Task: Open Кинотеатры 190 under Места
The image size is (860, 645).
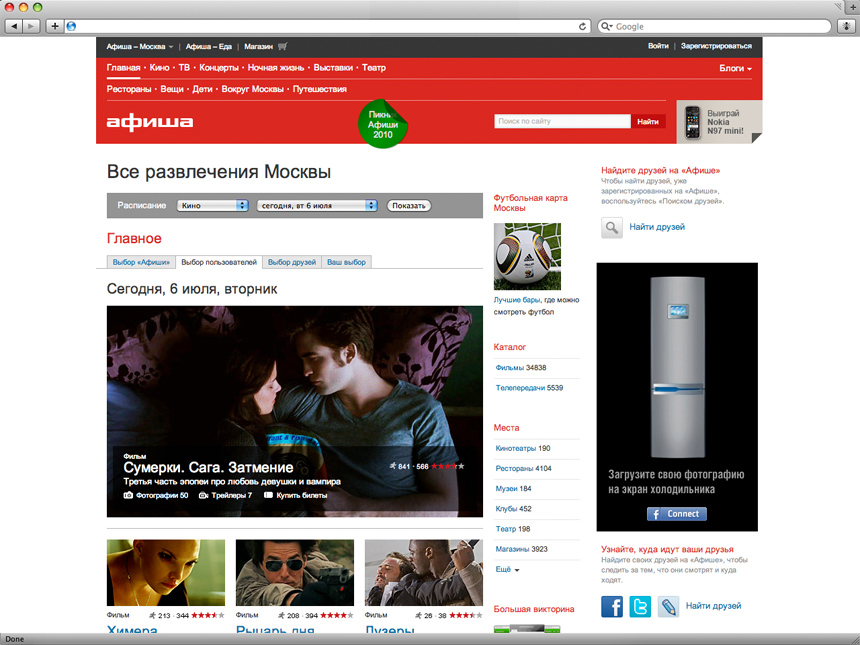Action: 523,448
